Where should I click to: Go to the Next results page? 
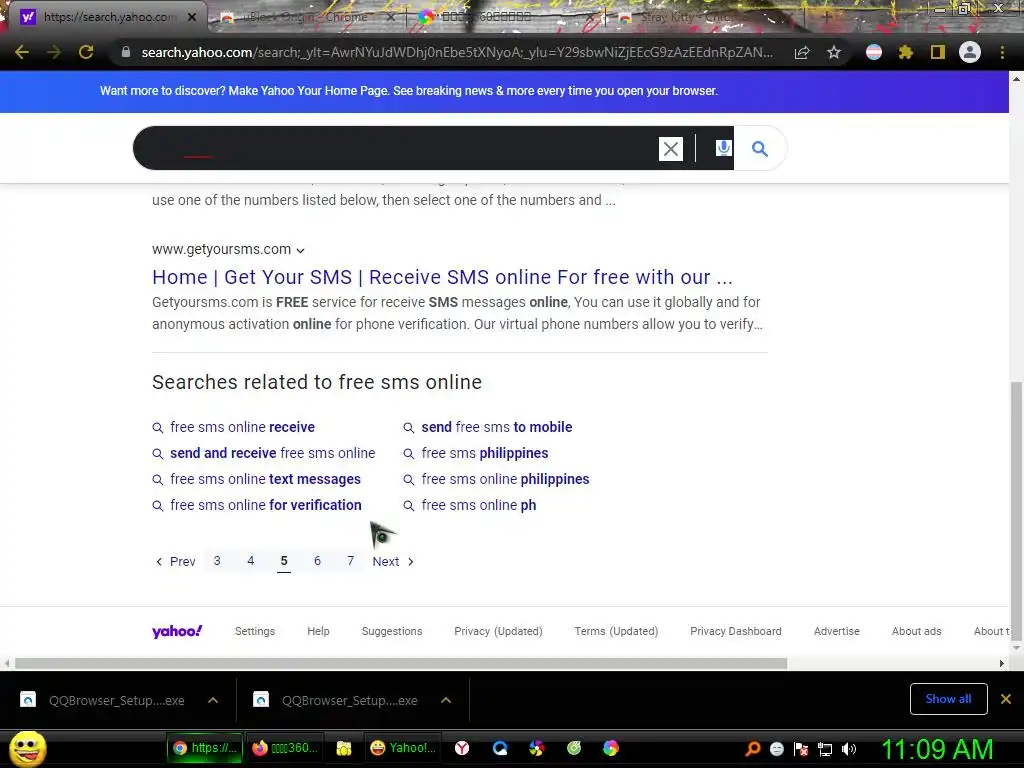393,562
